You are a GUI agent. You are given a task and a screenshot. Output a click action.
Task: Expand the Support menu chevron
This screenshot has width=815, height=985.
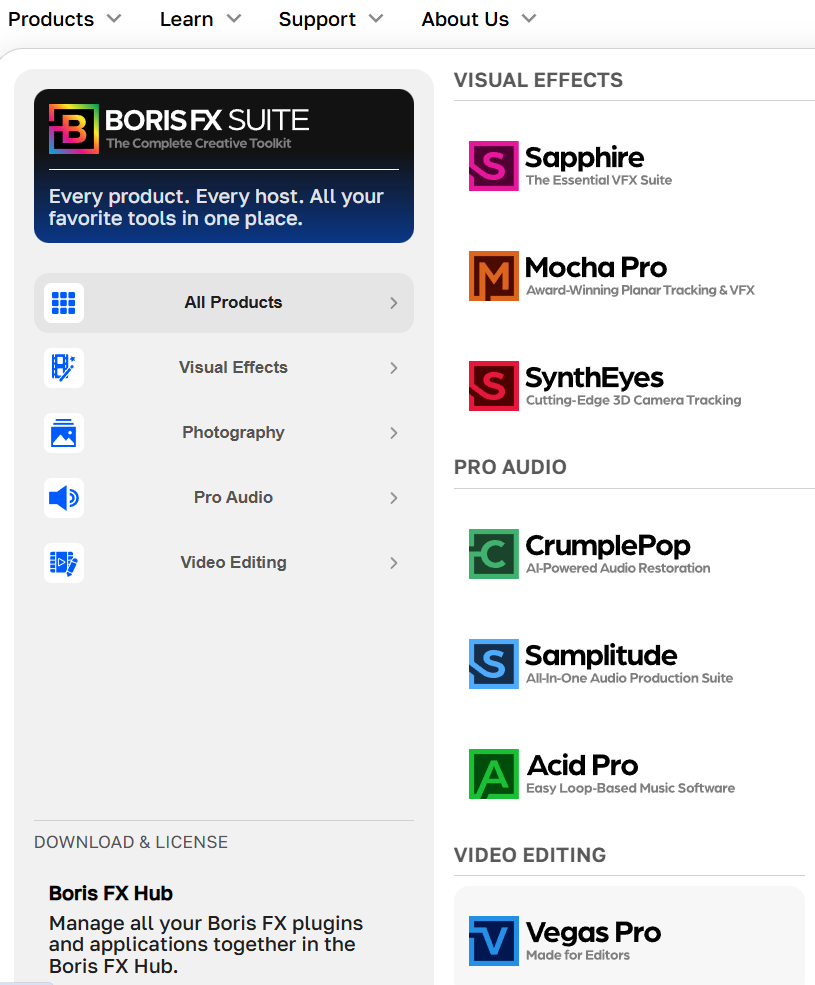pyautogui.click(x=376, y=19)
